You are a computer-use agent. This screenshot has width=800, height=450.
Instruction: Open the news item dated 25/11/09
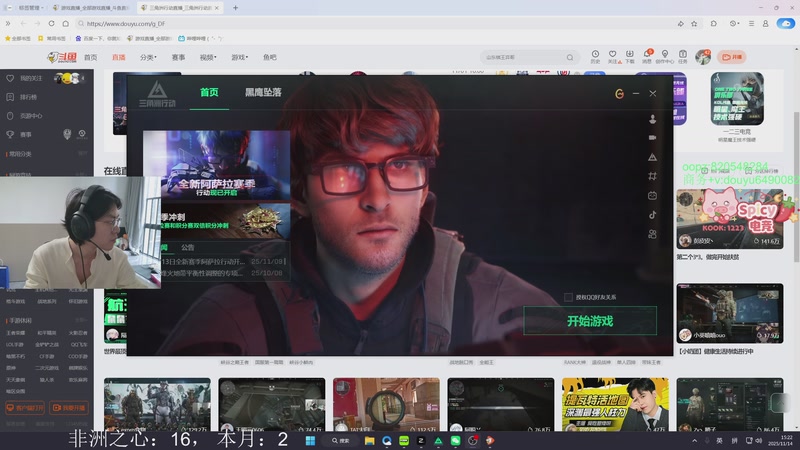[x=222, y=261]
